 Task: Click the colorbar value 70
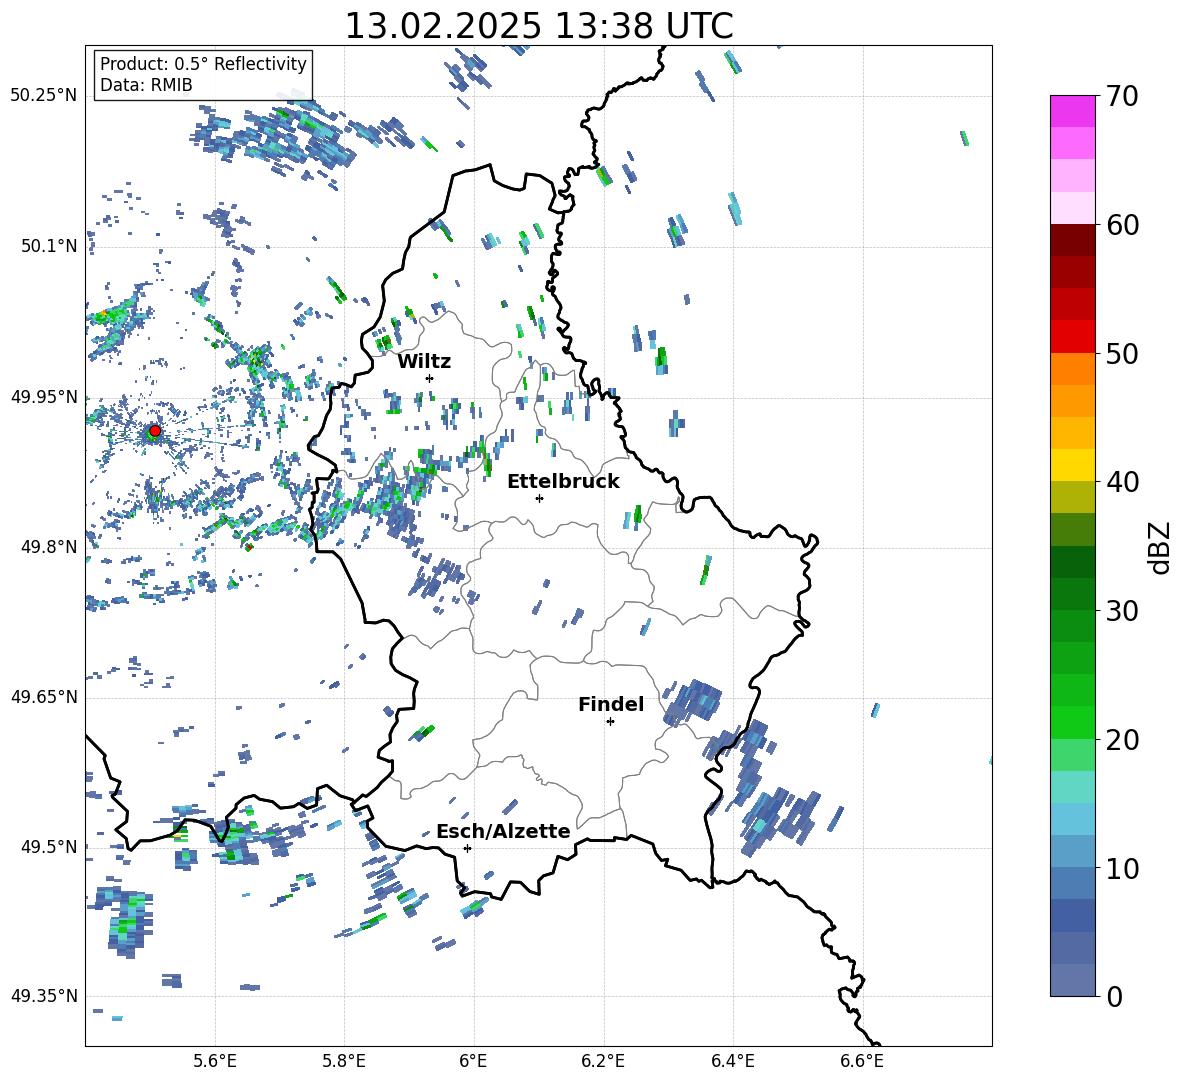coord(1122,97)
